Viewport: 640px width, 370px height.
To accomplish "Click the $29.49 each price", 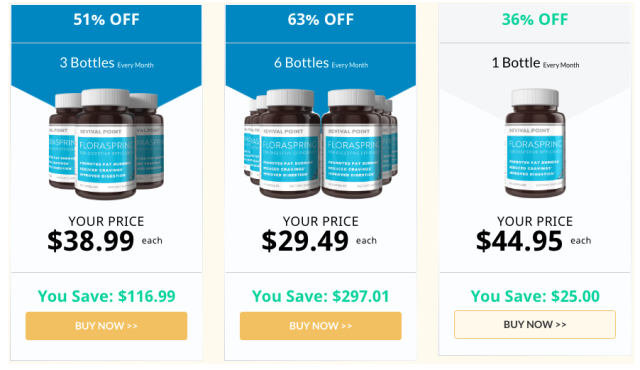I will (x=319, y=241).
